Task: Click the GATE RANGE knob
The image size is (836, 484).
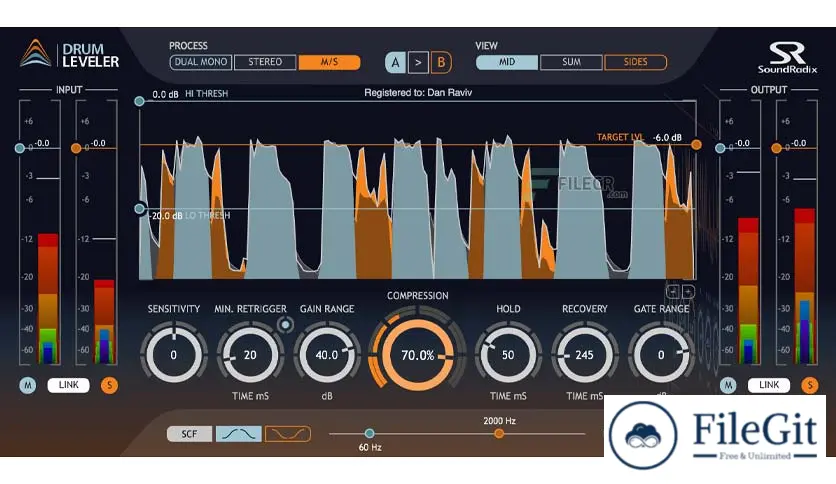Action: coord(661,354)
